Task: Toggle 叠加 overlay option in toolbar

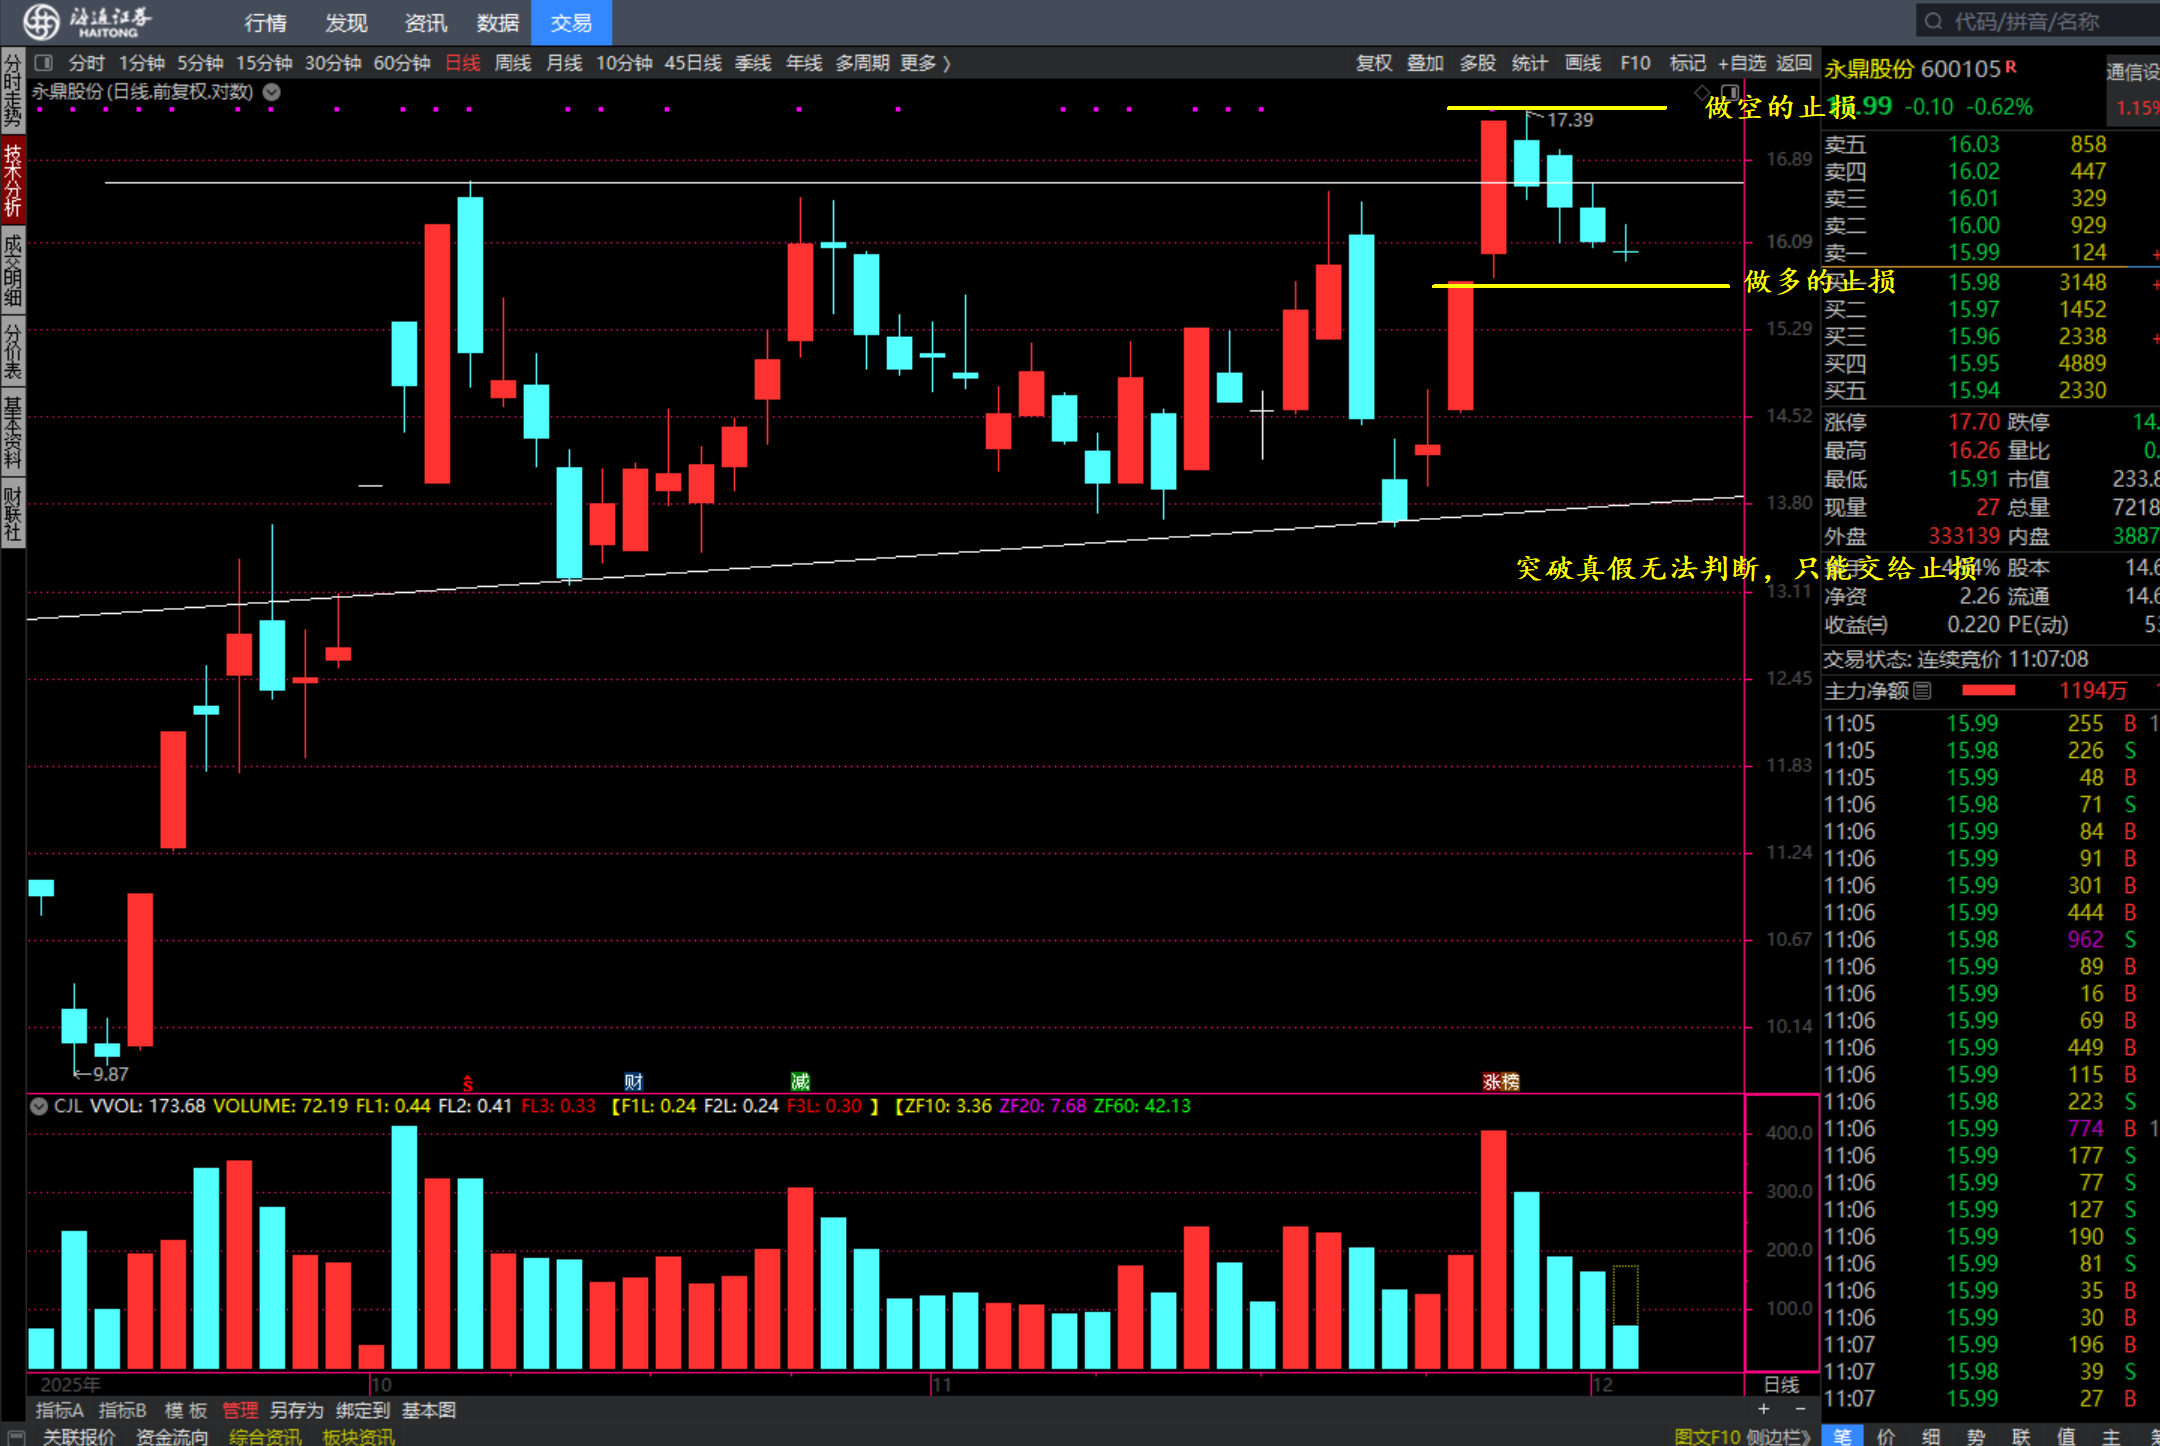Action: [x=1425, y=63]
